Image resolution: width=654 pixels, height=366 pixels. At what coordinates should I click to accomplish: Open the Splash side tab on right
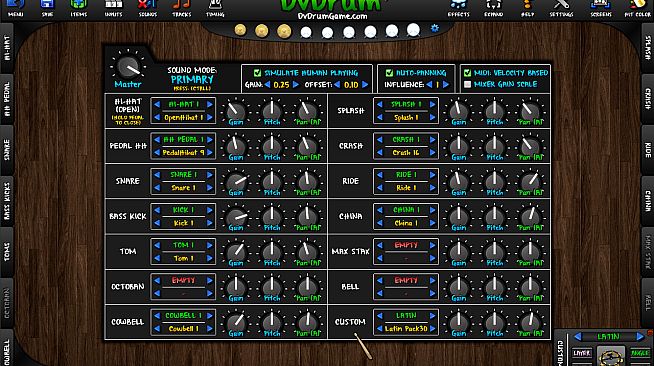647,48
